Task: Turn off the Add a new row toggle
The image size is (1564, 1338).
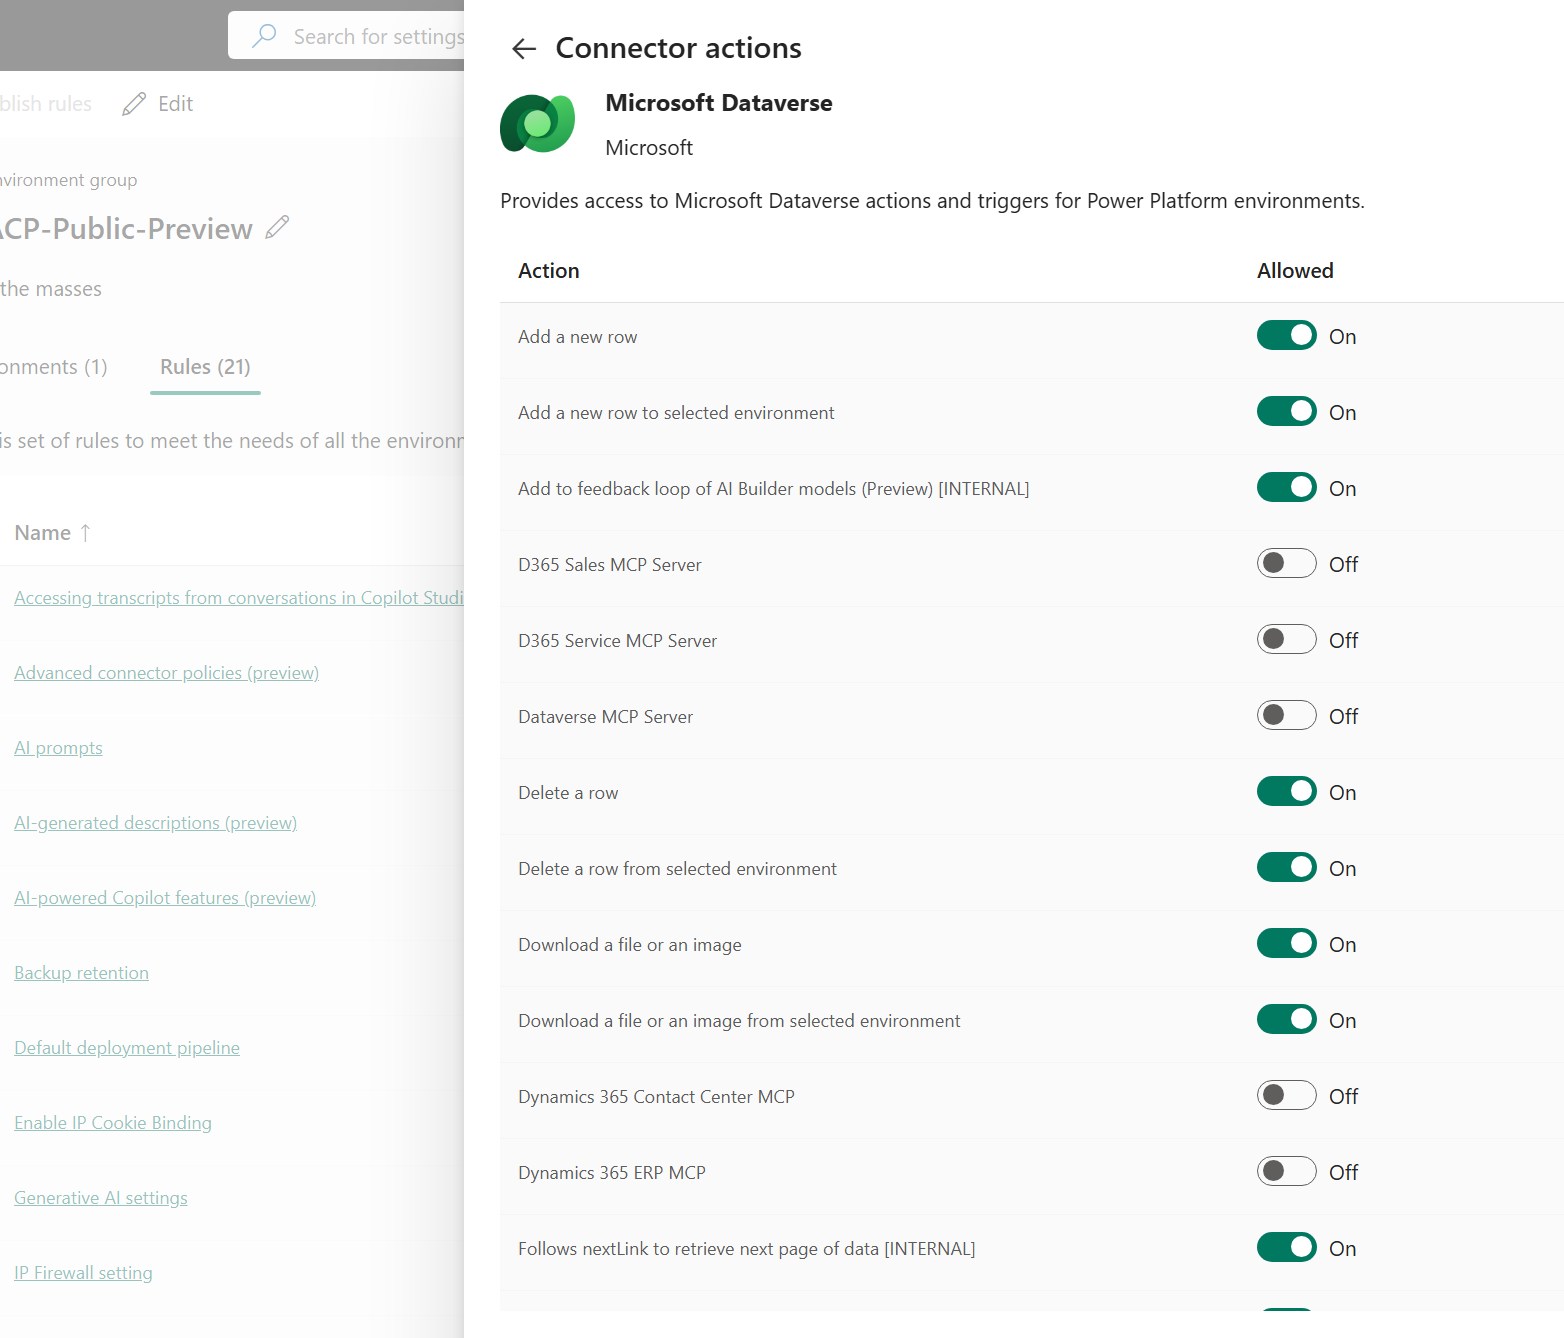Action: [x=1286, y=335]
